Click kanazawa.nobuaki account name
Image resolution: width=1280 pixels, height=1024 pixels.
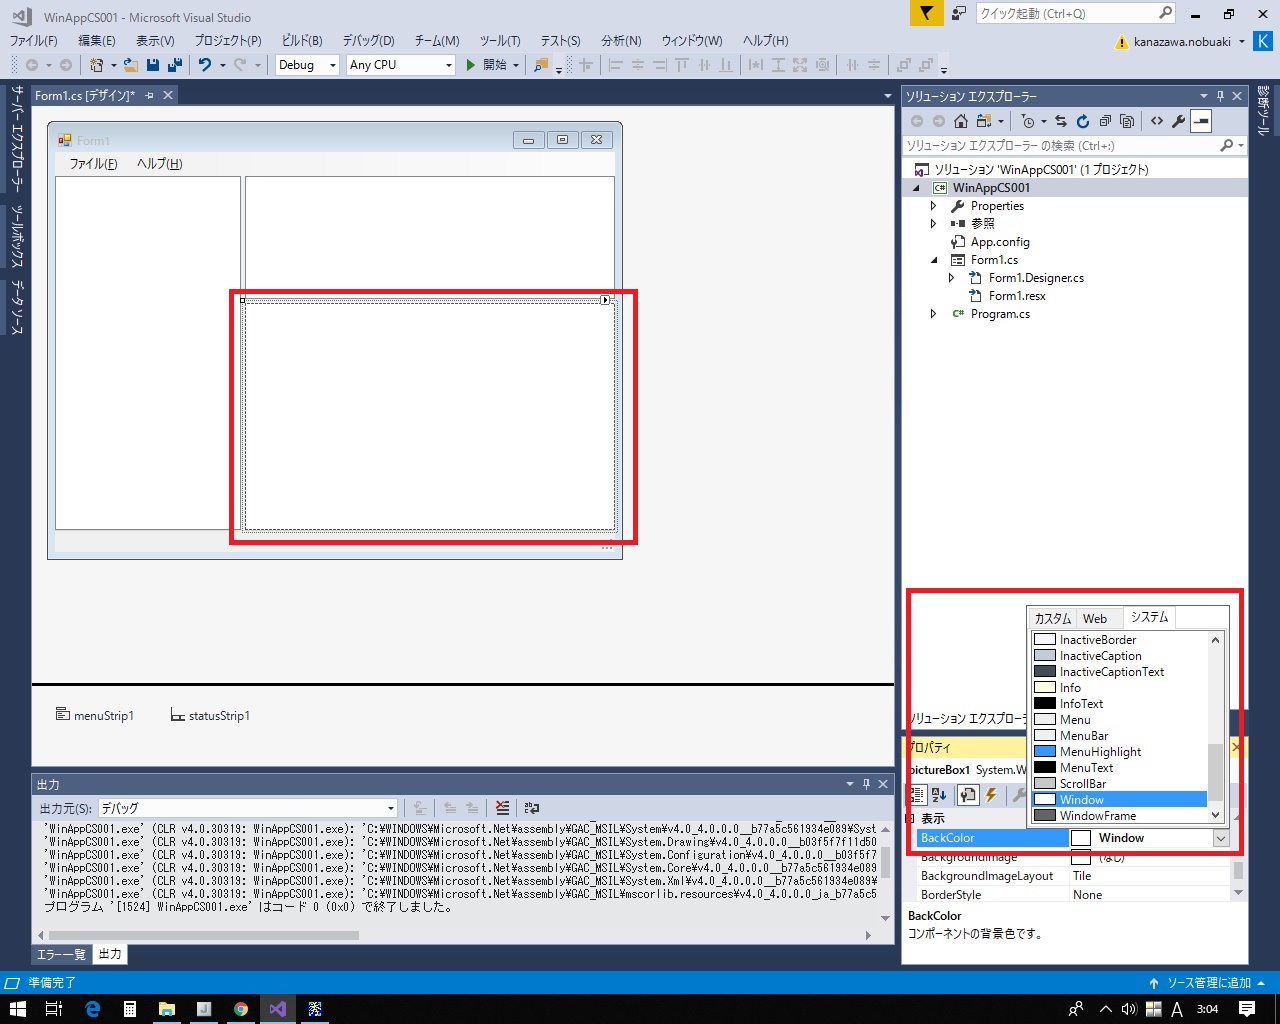1182,42
